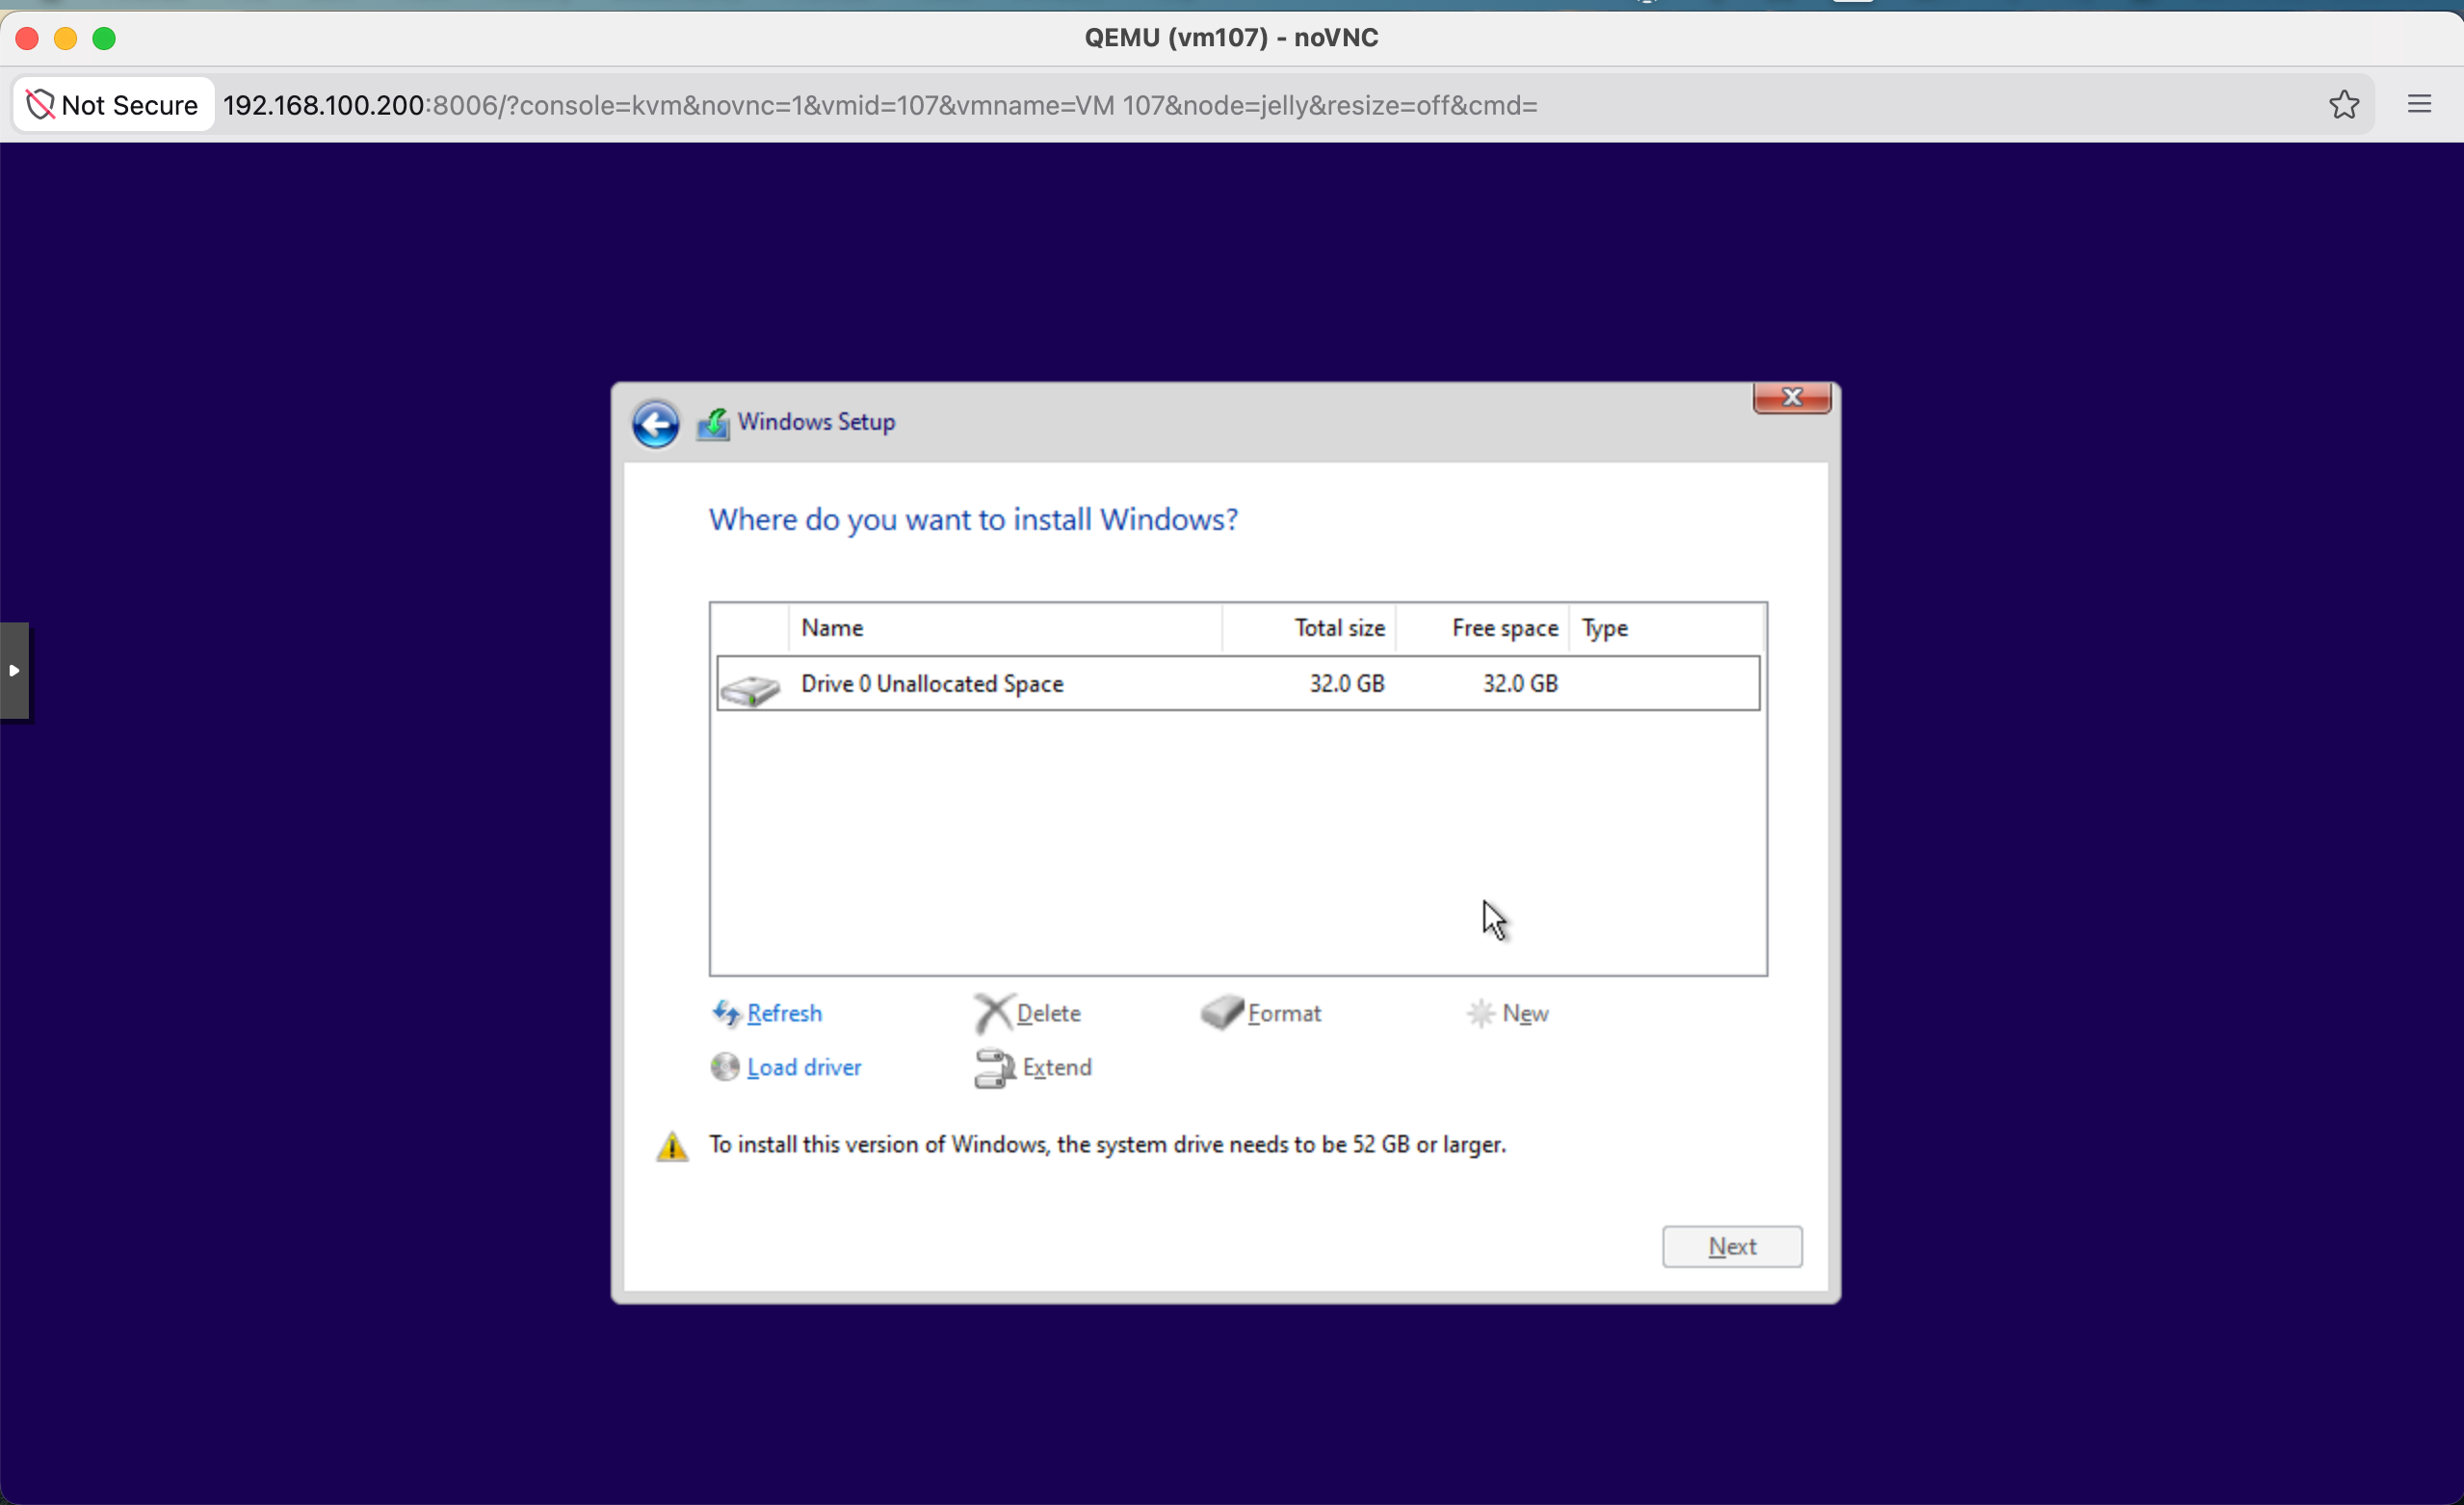Viewport: 2464px width, 1505px height.
Task: Click the yellow warning triangle icon
Action: coord(672,1146)
